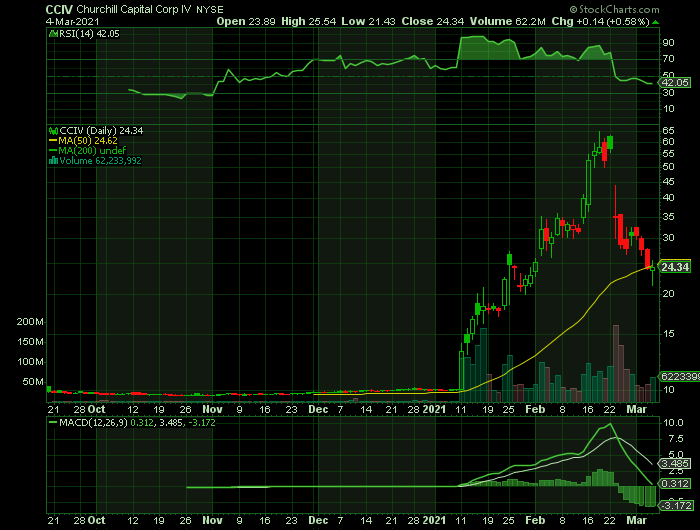
Task: Click the CCIV ticker symbol title
Action: (x=60, y=8)
